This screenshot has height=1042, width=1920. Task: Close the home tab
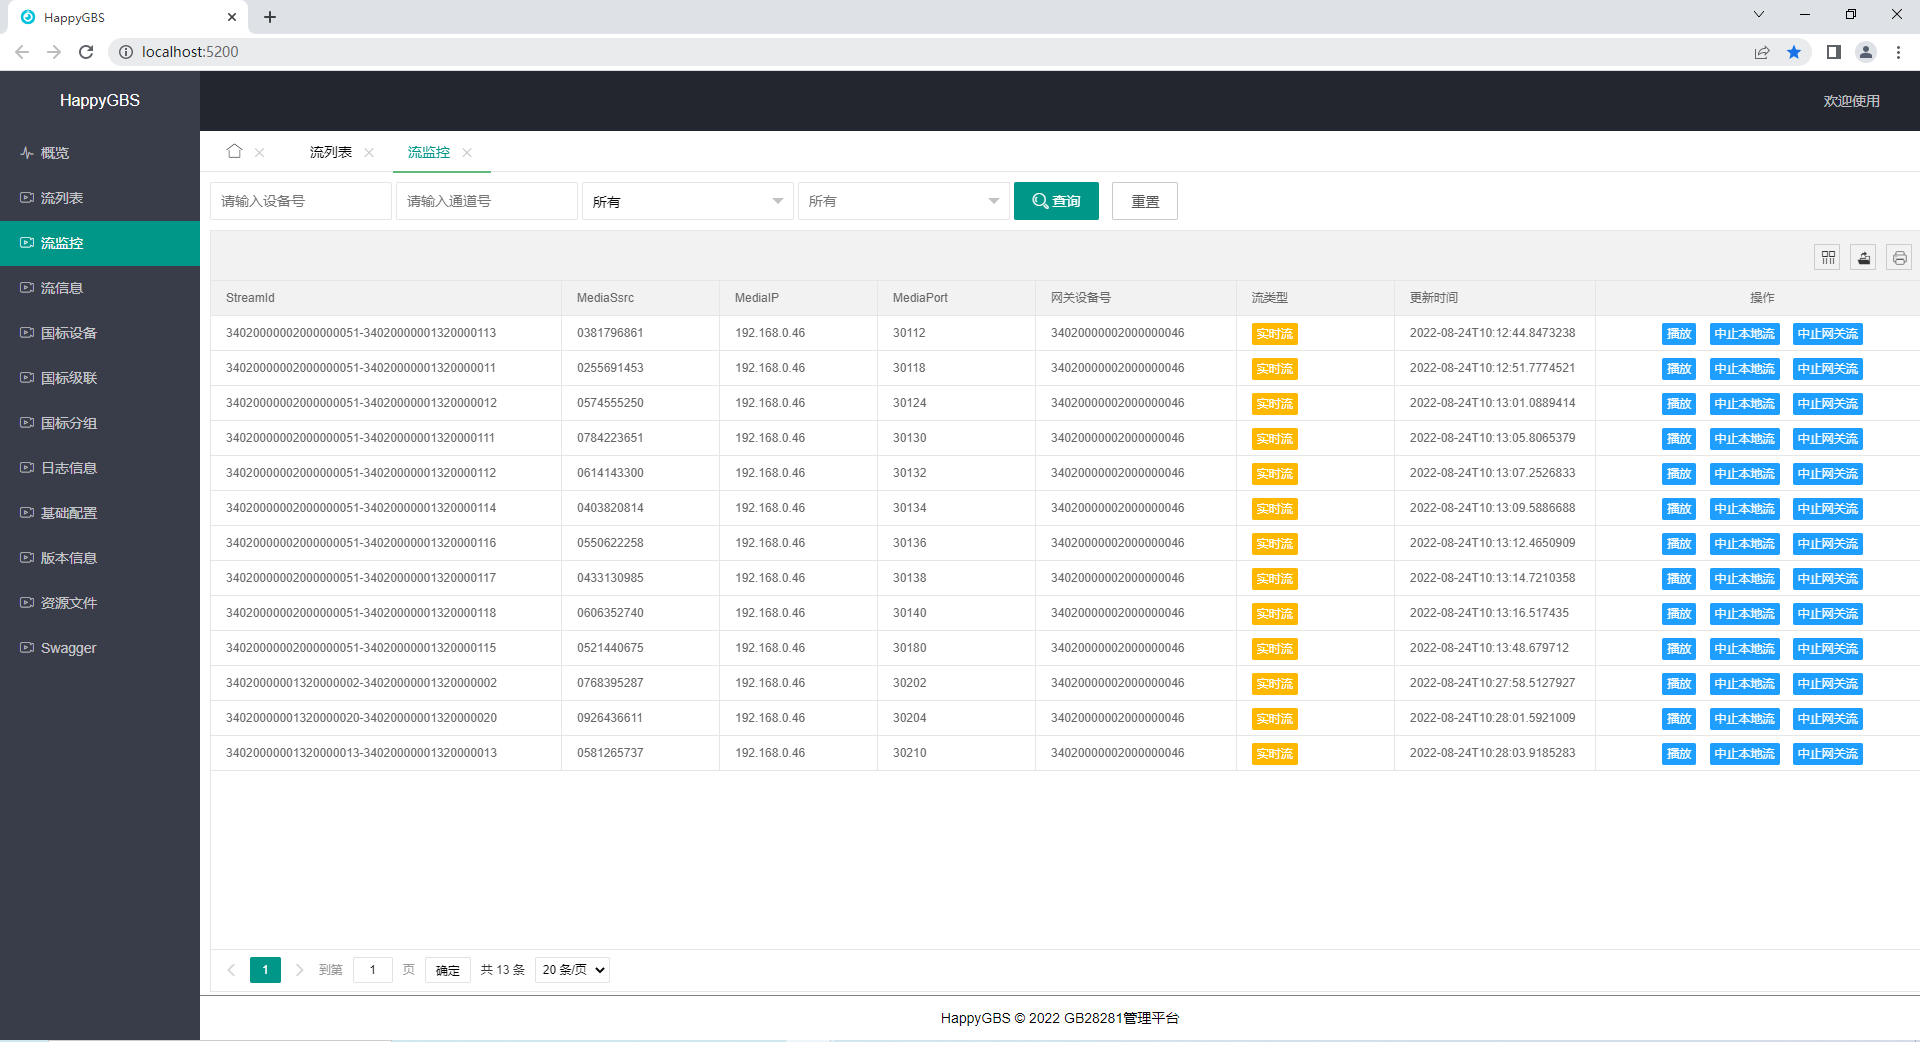[x=260, y=152]
